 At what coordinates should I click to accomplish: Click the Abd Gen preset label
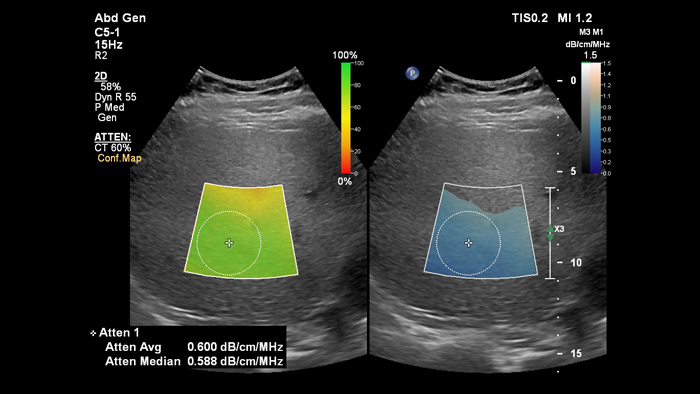coord(120,18)
